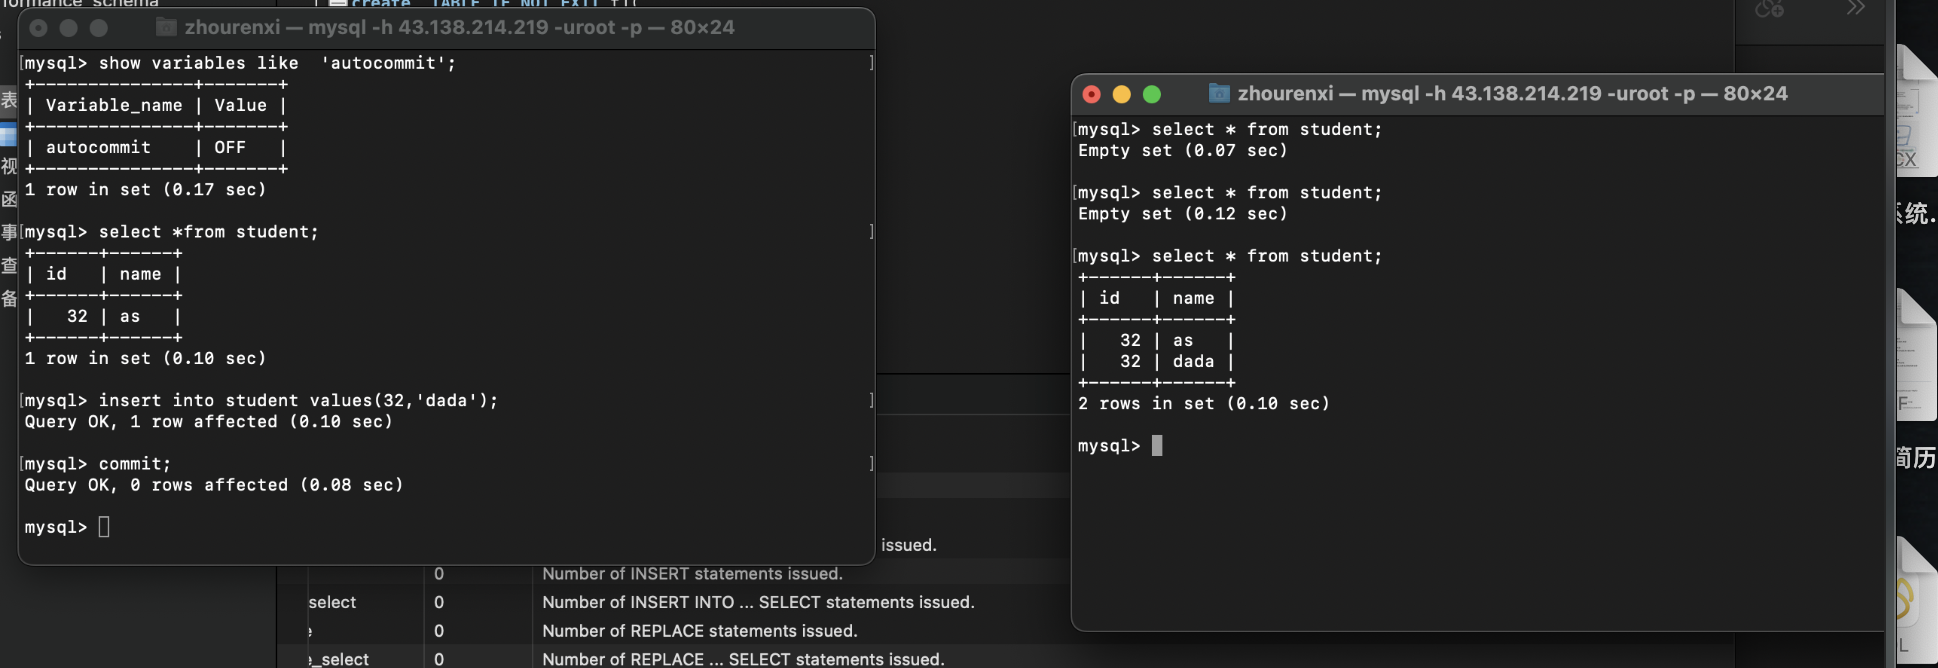The image size is (1938, 668).
Task: Click 'Number of REPLACE statements issued.' row
Action: 699,631
